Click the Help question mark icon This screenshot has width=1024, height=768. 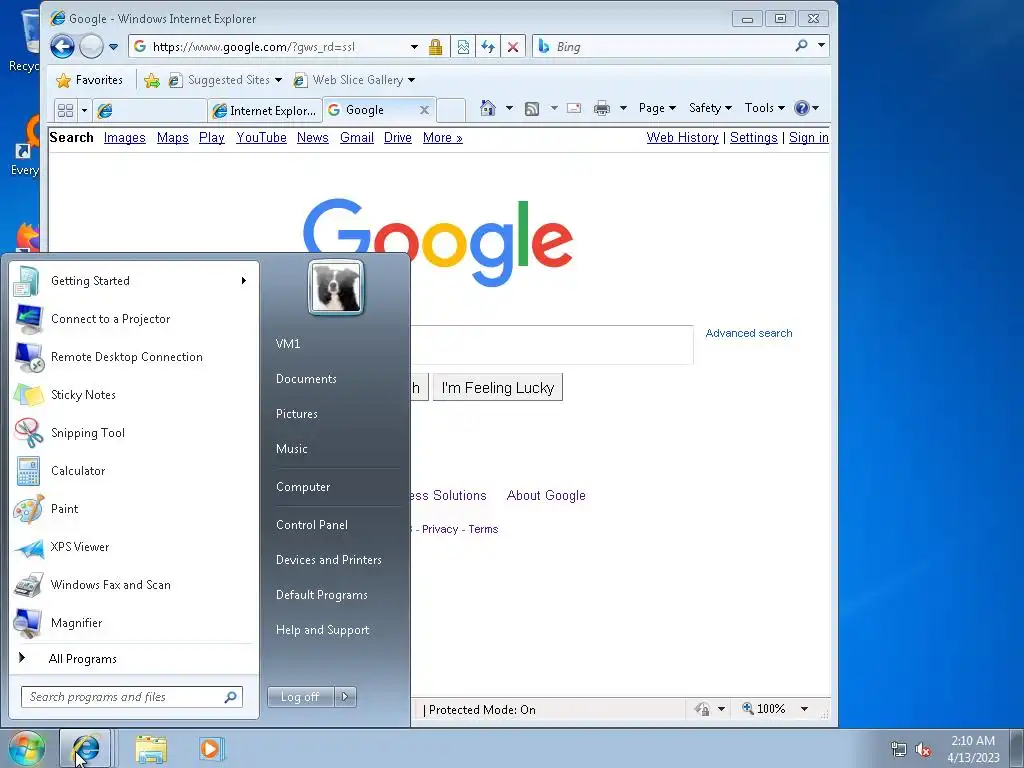802,108
